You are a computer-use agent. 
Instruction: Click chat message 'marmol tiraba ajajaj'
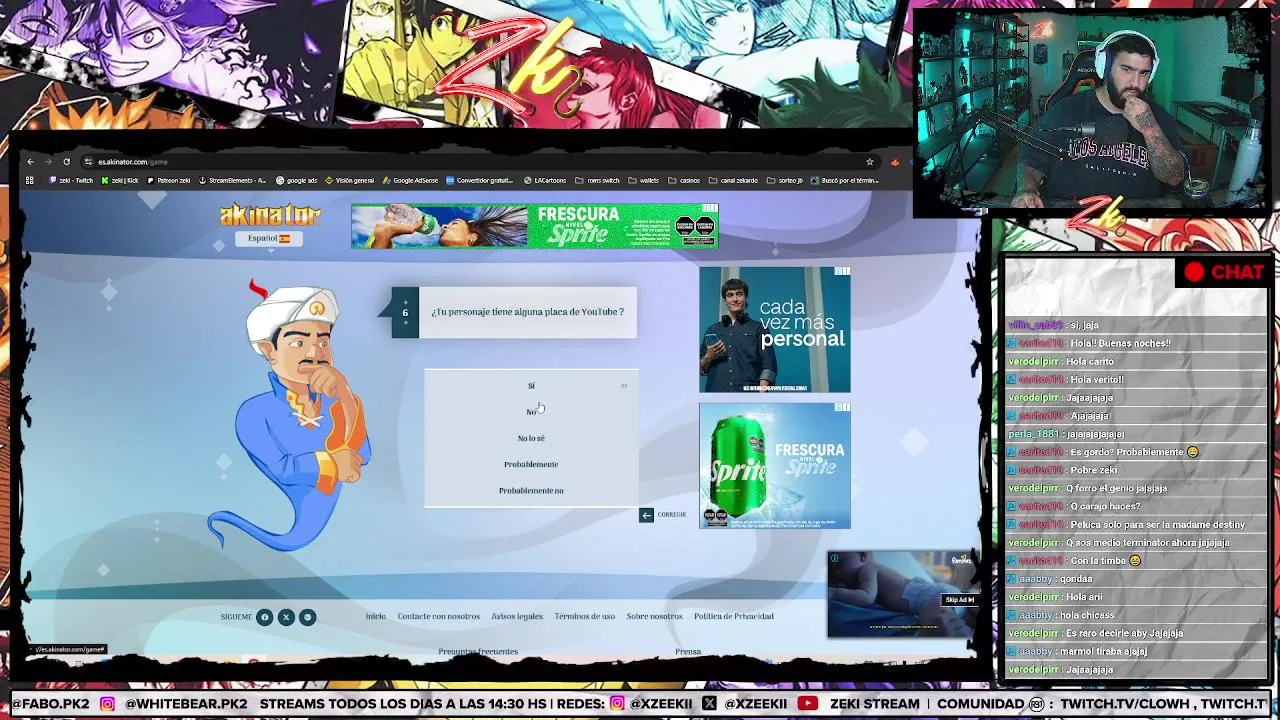[x=1103, y=651]
